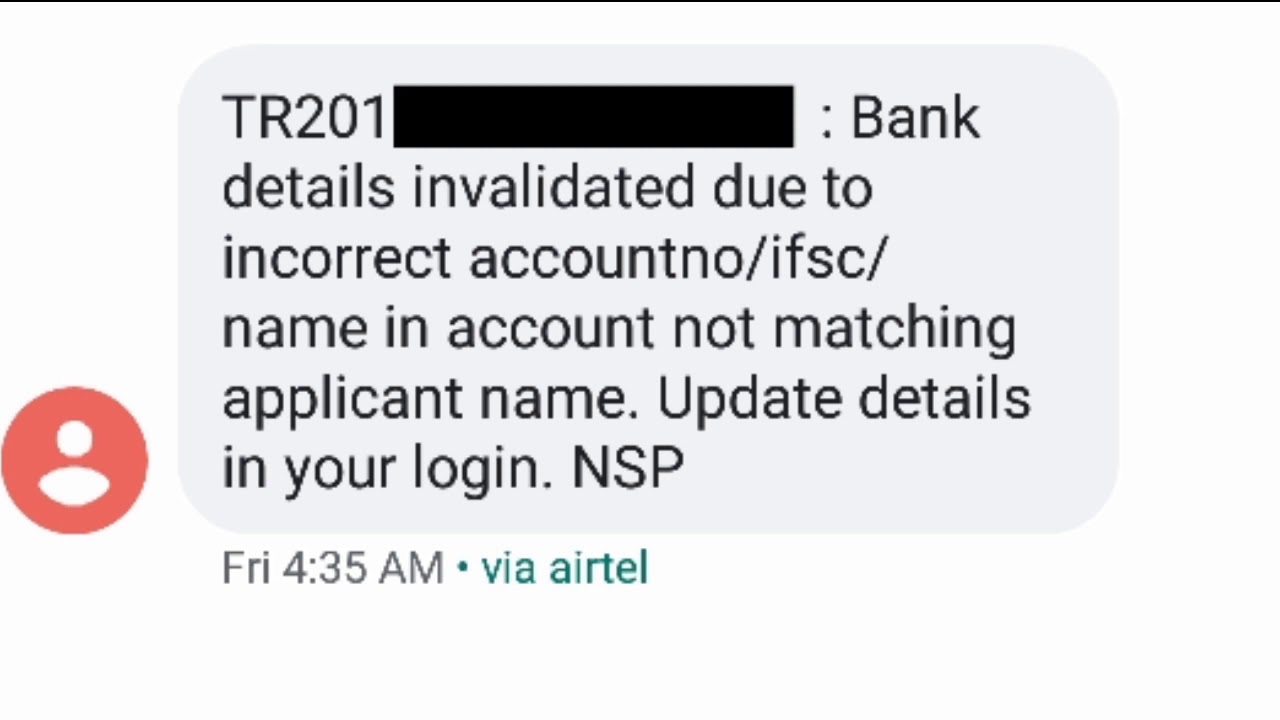Select the "TR201" reference text
This screenshot has width=1280, height=720.
304,118
